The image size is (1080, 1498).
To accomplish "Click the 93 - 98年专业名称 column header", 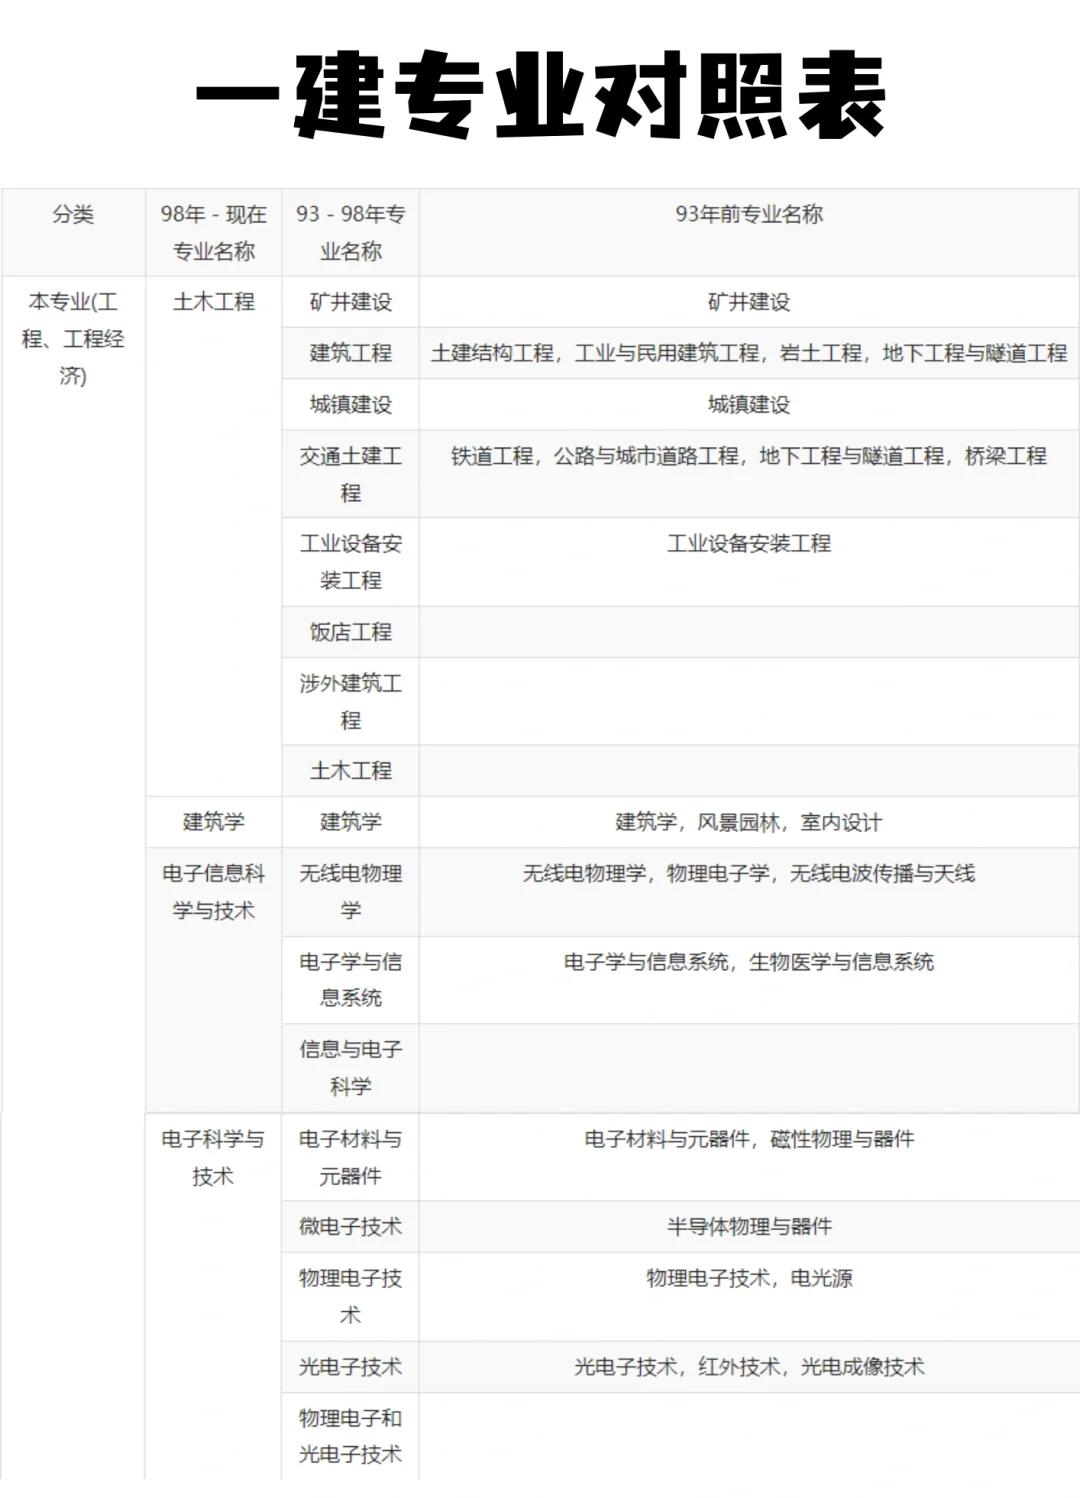I will (350, 228).
